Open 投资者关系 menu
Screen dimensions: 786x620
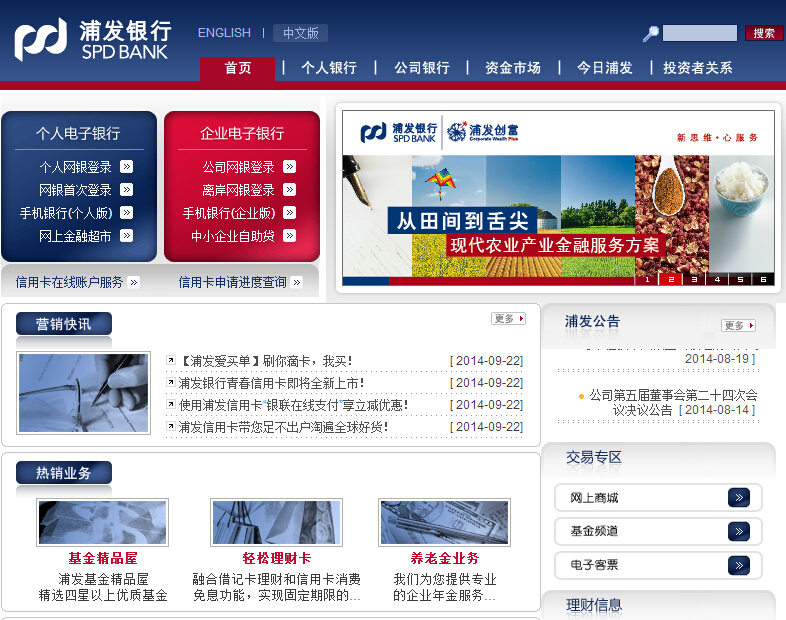[698, 68]
